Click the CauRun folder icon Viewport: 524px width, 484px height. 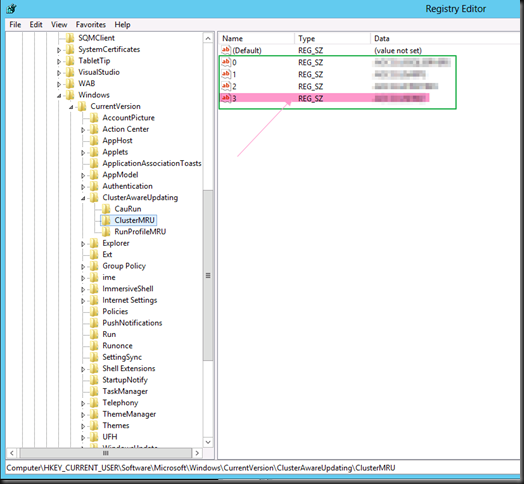point(106,209)
